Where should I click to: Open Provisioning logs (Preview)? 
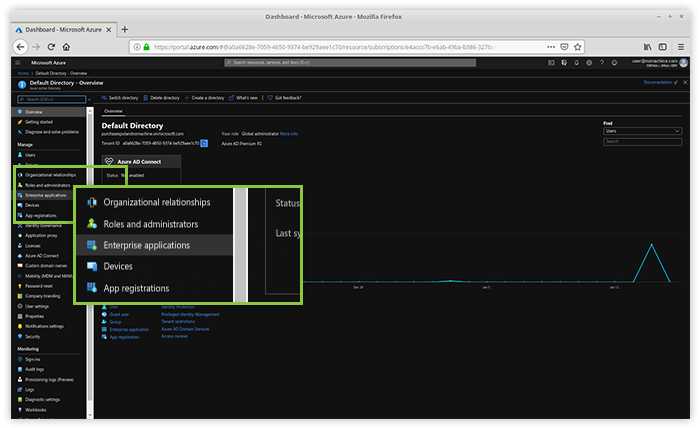49,379
